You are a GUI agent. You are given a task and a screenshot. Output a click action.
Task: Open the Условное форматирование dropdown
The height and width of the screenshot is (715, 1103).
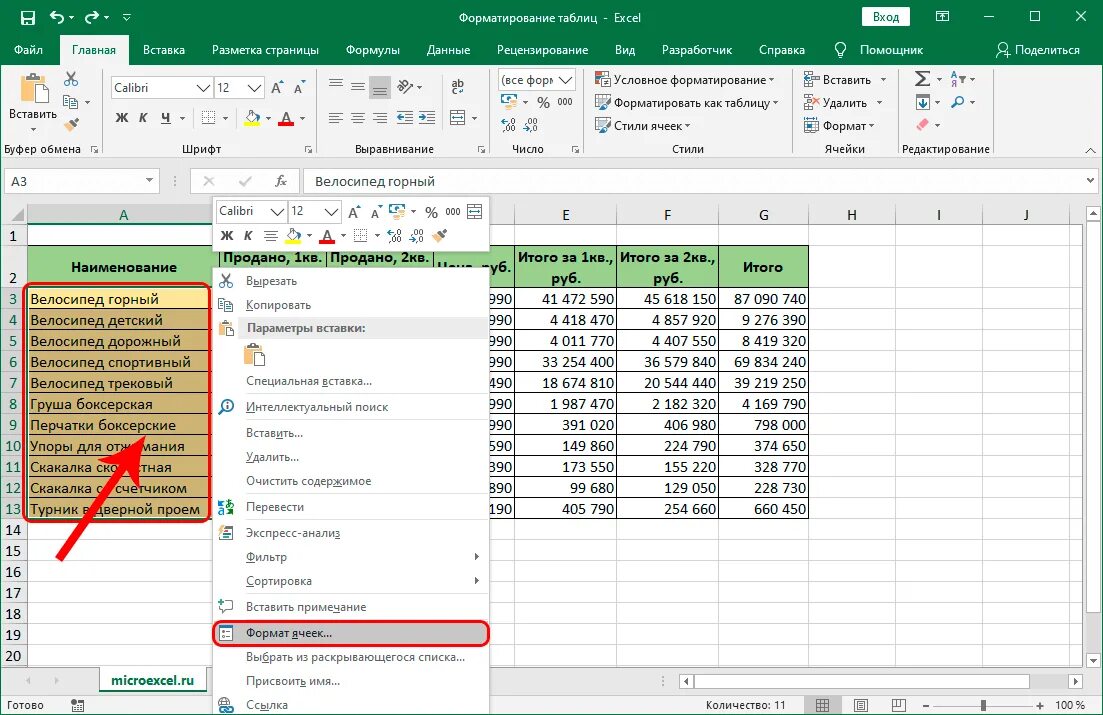click(x=684, y=80)
